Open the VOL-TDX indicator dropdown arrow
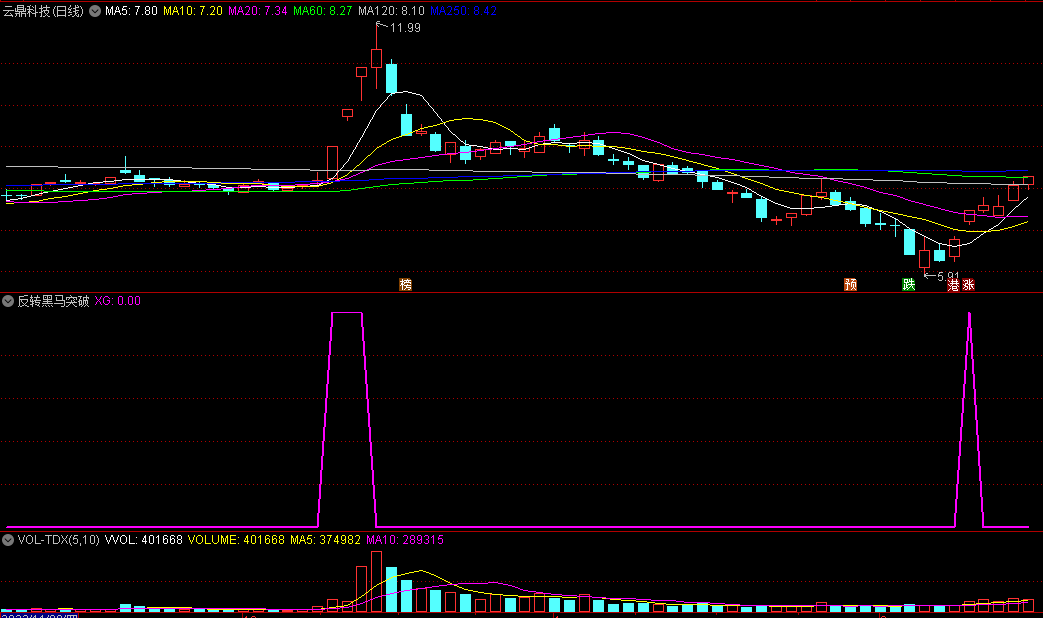Viewport: 1043px width, 618px height. [x=8, y=540]
